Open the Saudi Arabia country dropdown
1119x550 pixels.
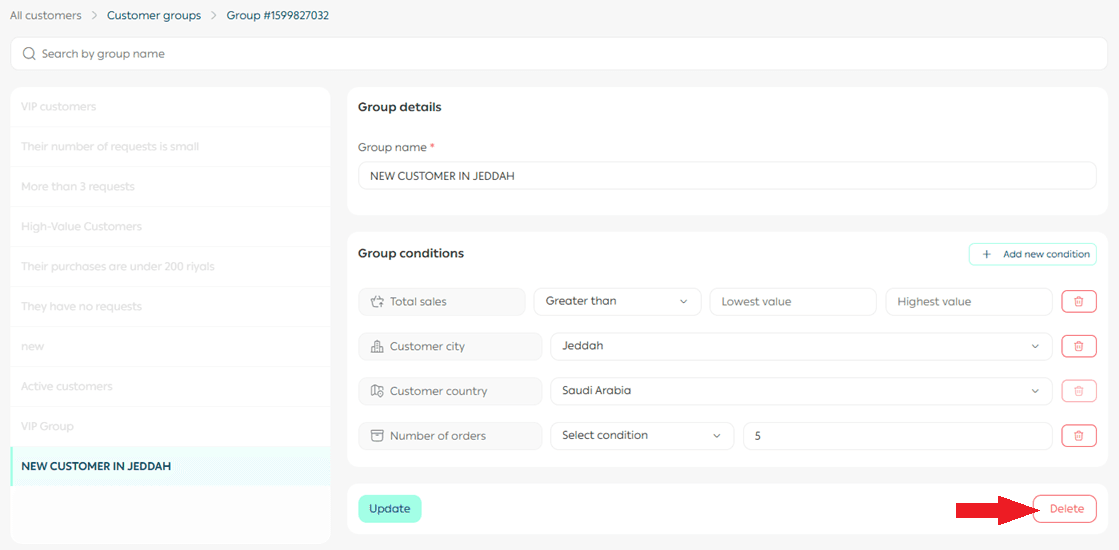(800, 391)
